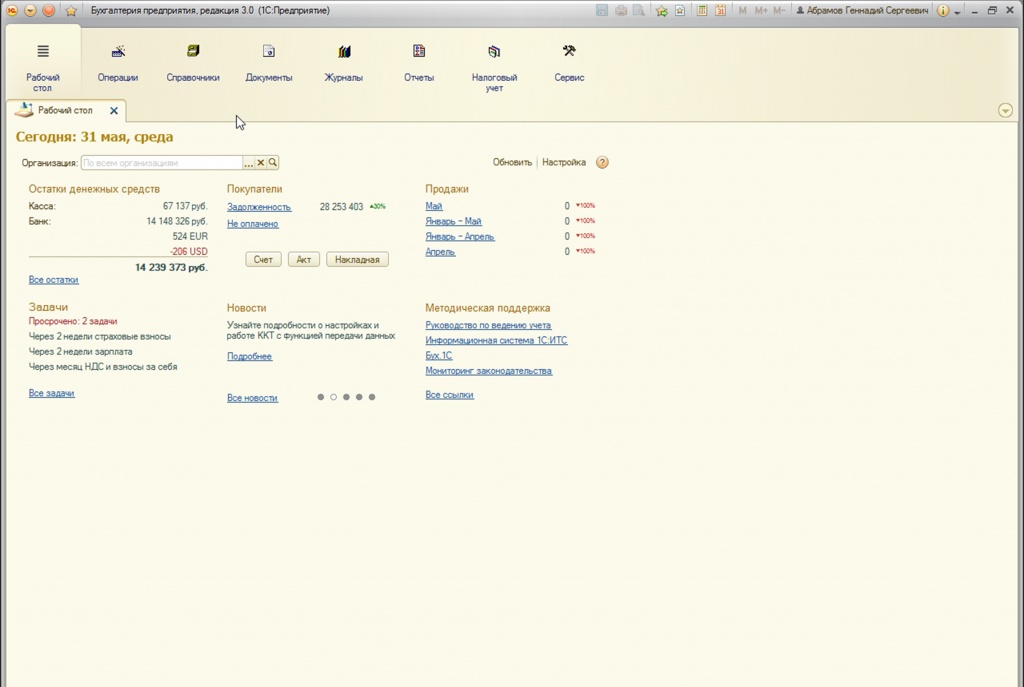Open Руководство по ведению учета link
1024x687 pixels.
tap(488, 325)
